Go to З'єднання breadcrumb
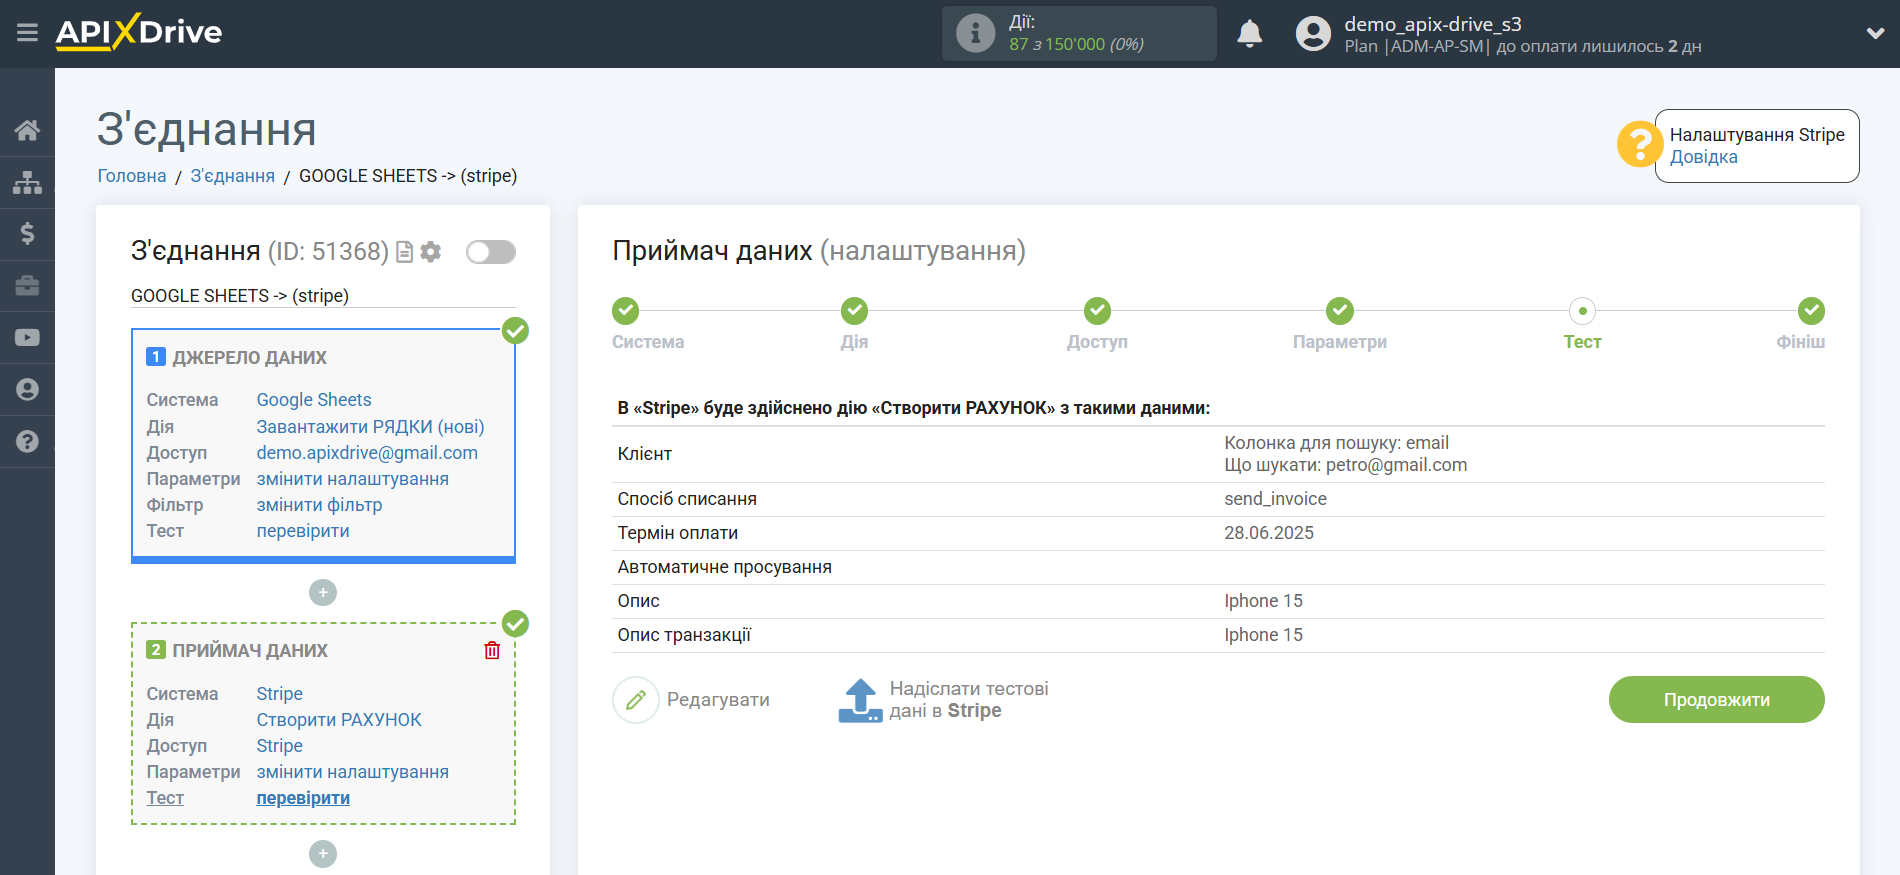The image size is (1900, 875). tap(232, 176)
